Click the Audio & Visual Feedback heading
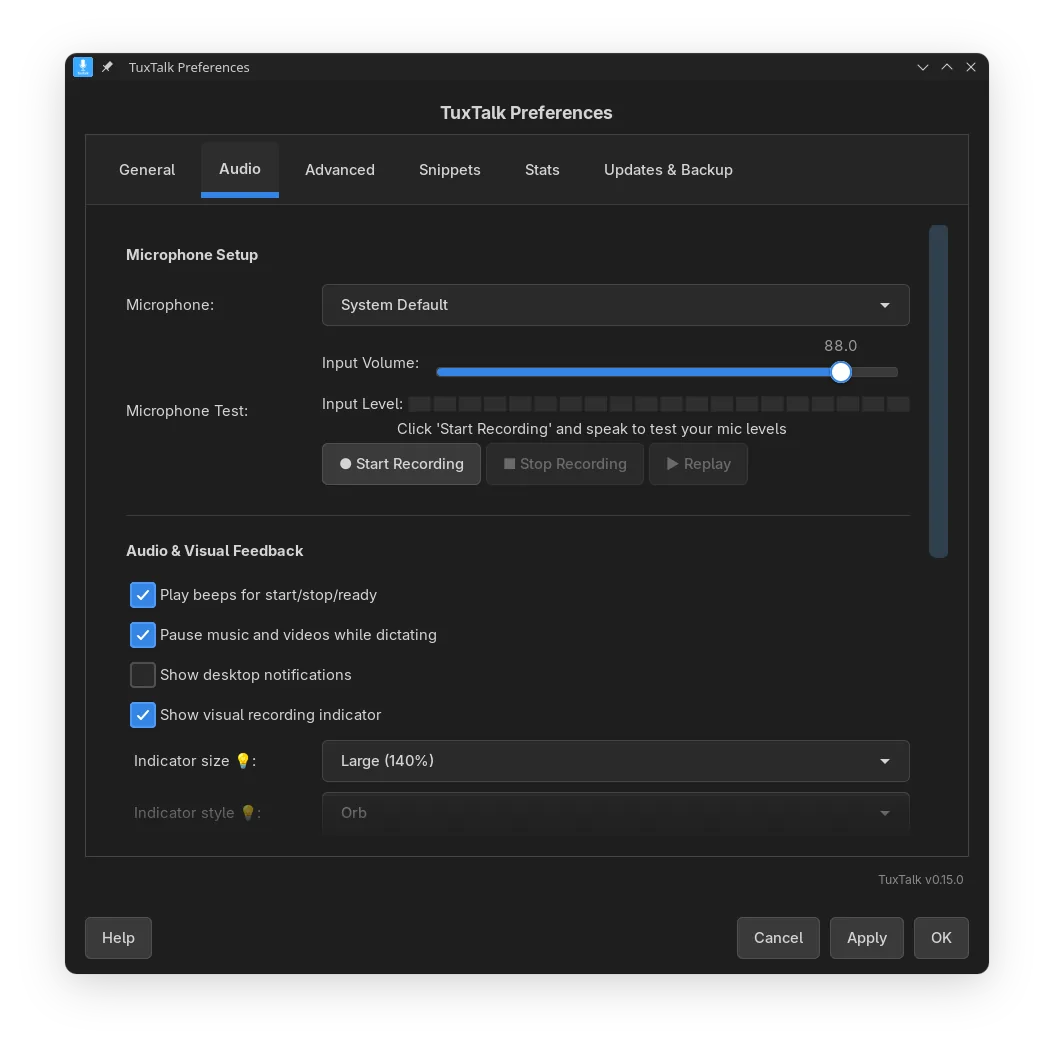1054x1051 pixels. pos(214,551)
